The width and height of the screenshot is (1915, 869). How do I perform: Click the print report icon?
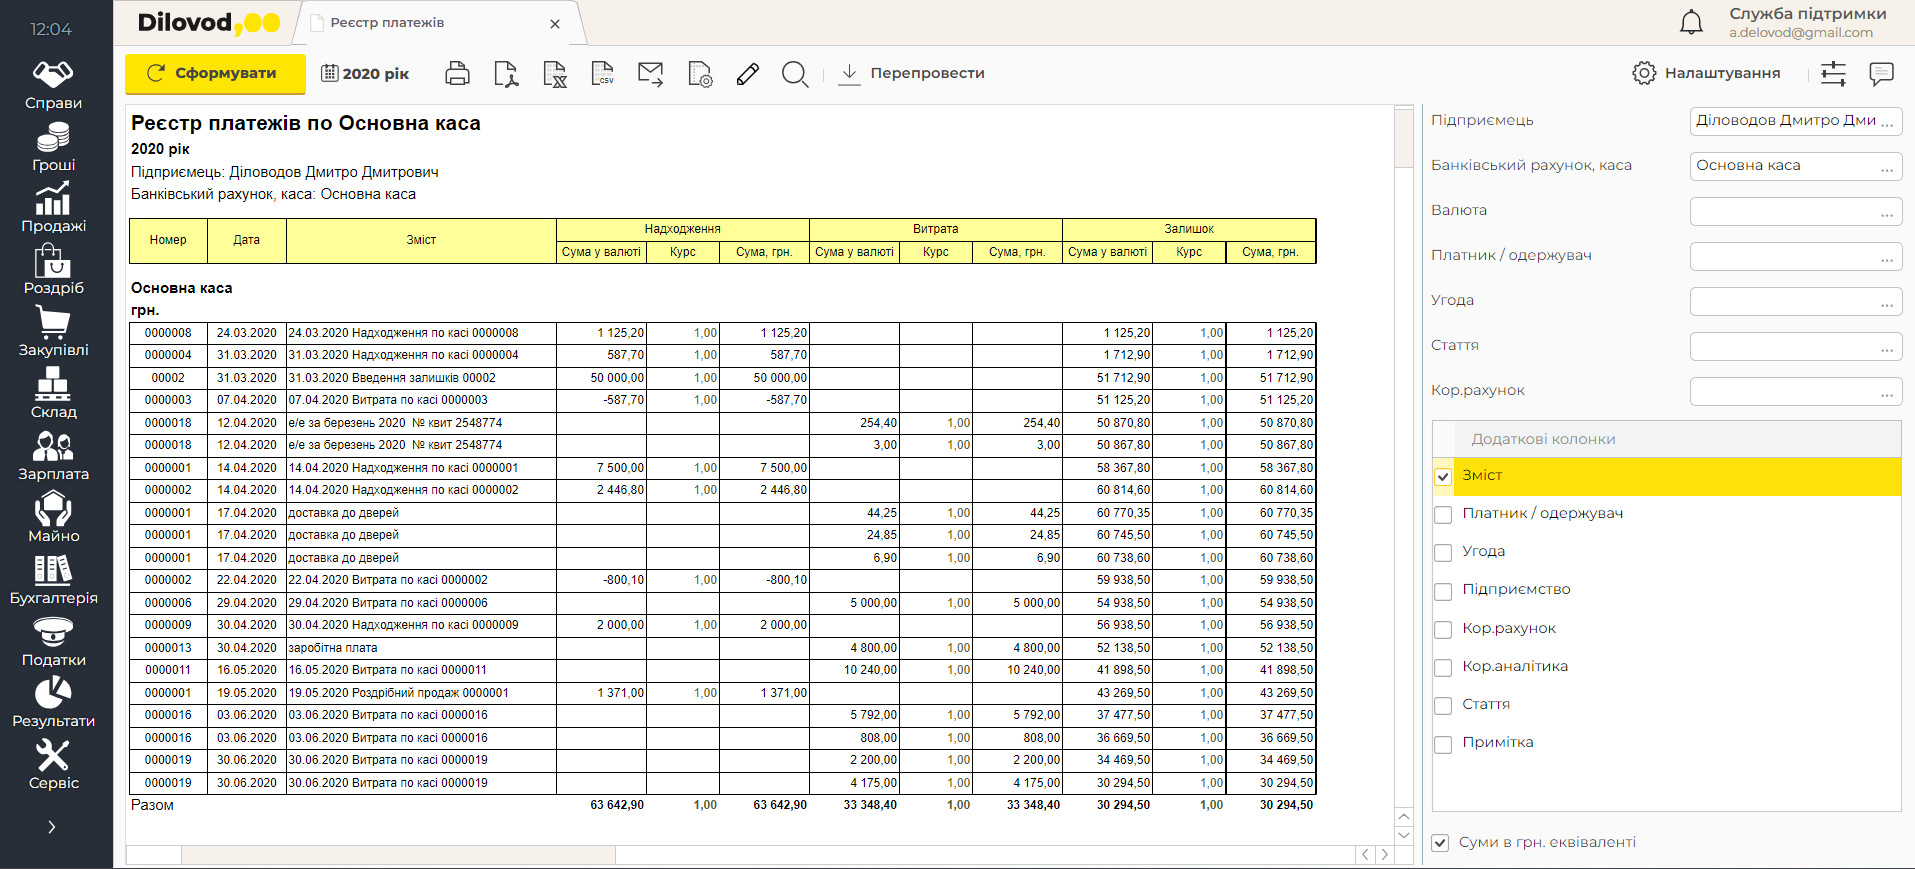tap(457, 74)
